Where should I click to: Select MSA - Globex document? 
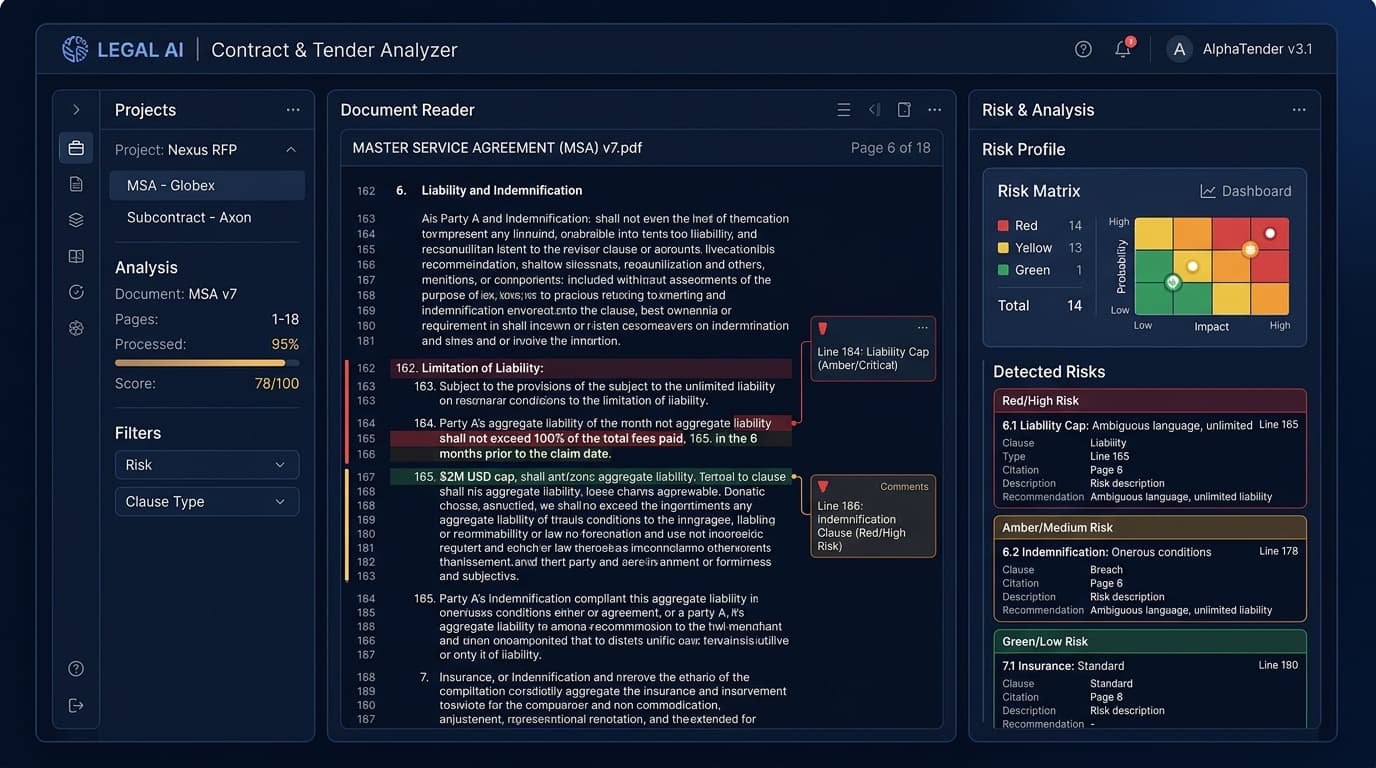pyautogui.click(x=207, y=185)
